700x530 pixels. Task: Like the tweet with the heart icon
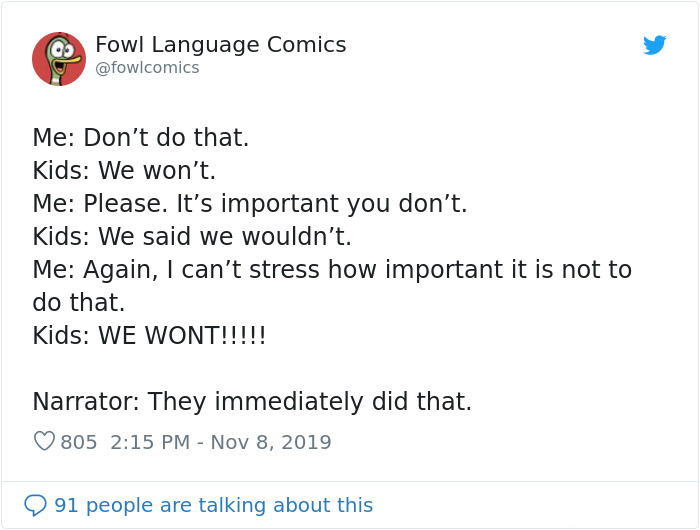coord(44,441)
